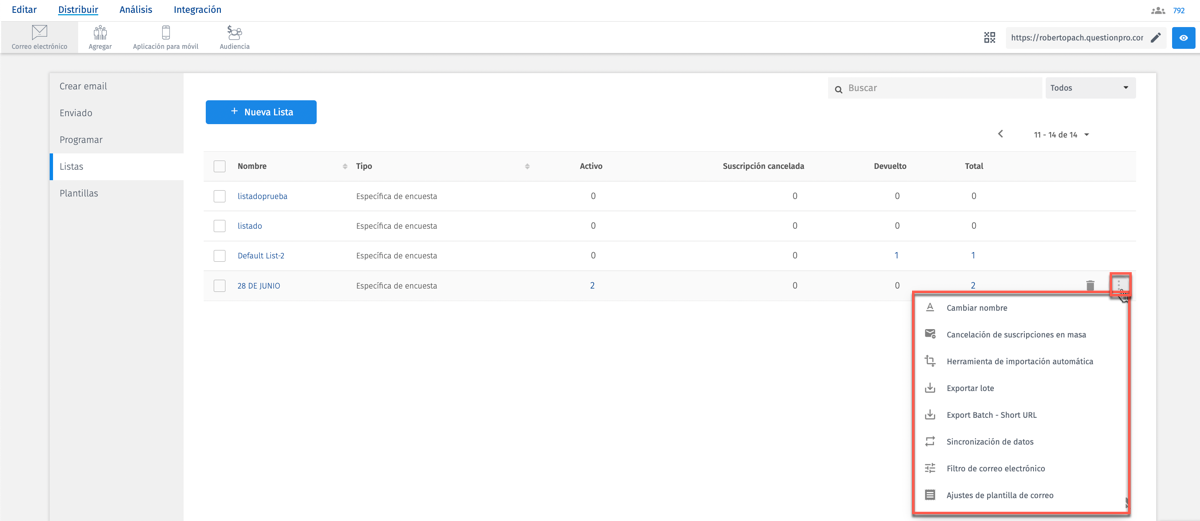Click the pencil edit URL icon
The image size is (1200, 521).
pos(1156,38)
